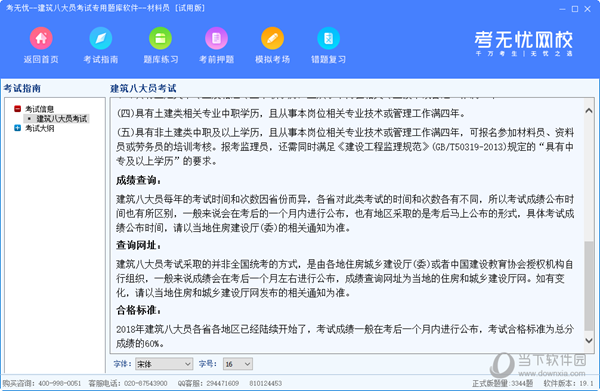Click the 客服电话 number in status bar
The height and width of the screenshot is (391, 600).
coord(145,383)
